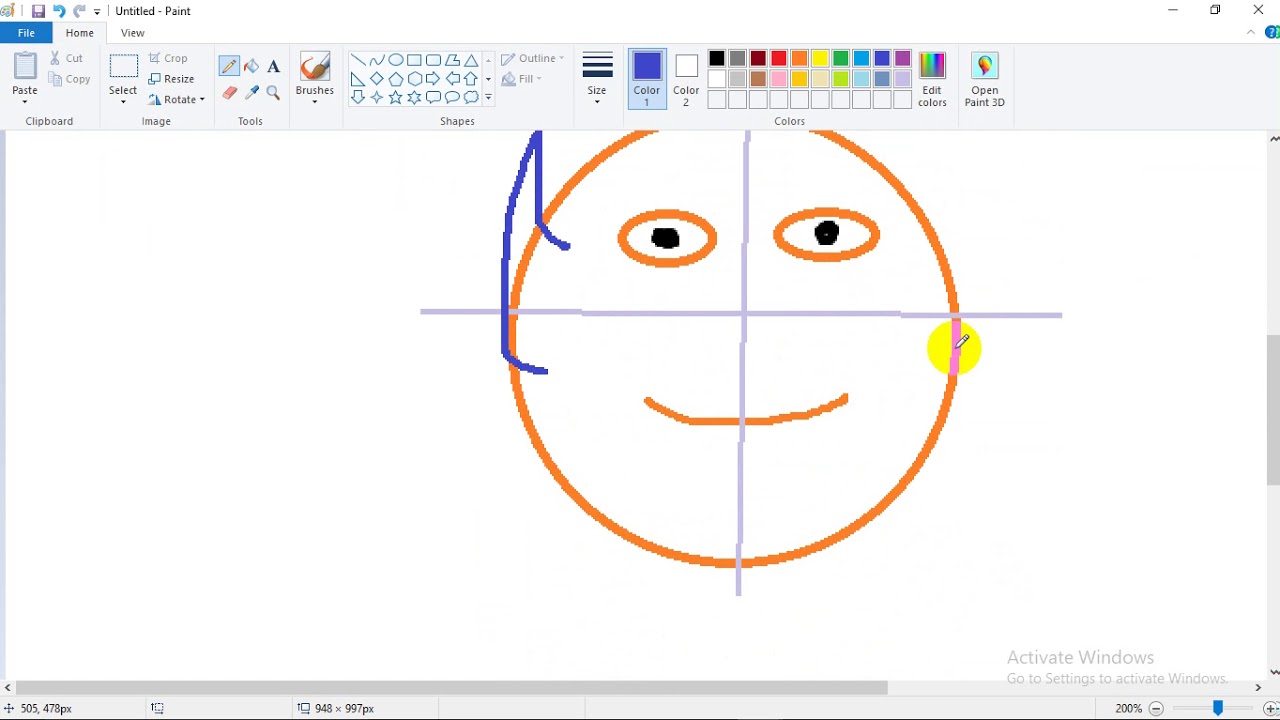Select the Pencil tool
Image resolution: width=1280 pixels, height=720 pixels.
click(229, 67)
